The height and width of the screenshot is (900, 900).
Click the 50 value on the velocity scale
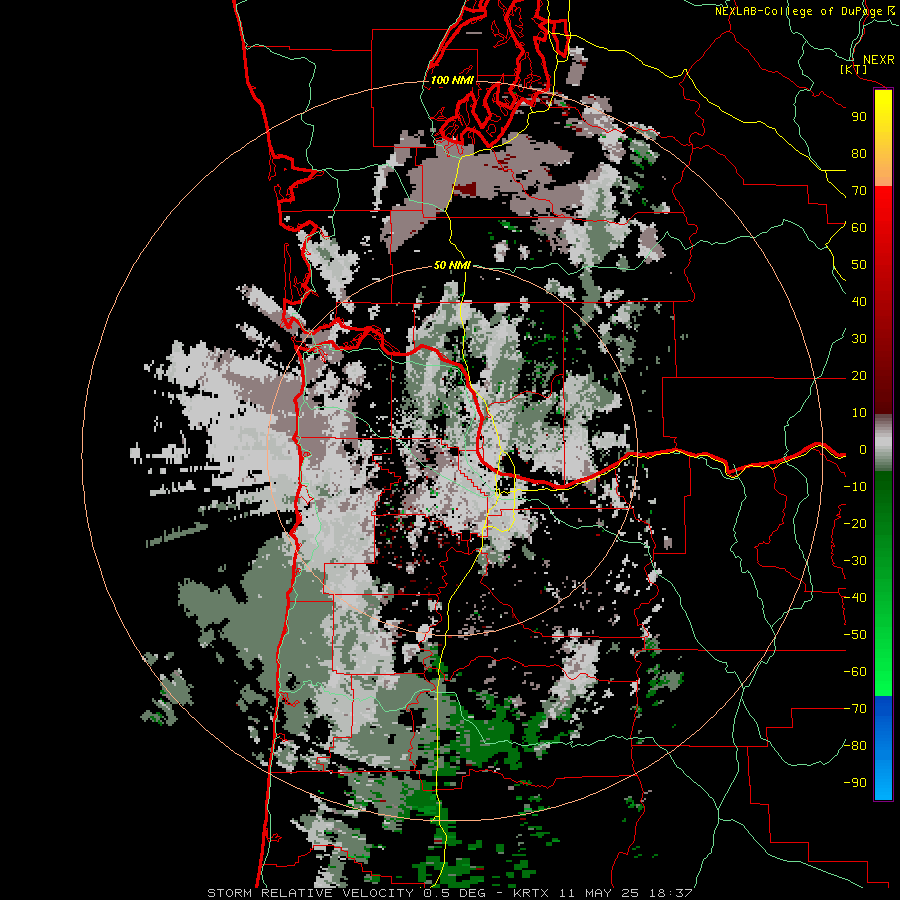(x=859, y=265)
